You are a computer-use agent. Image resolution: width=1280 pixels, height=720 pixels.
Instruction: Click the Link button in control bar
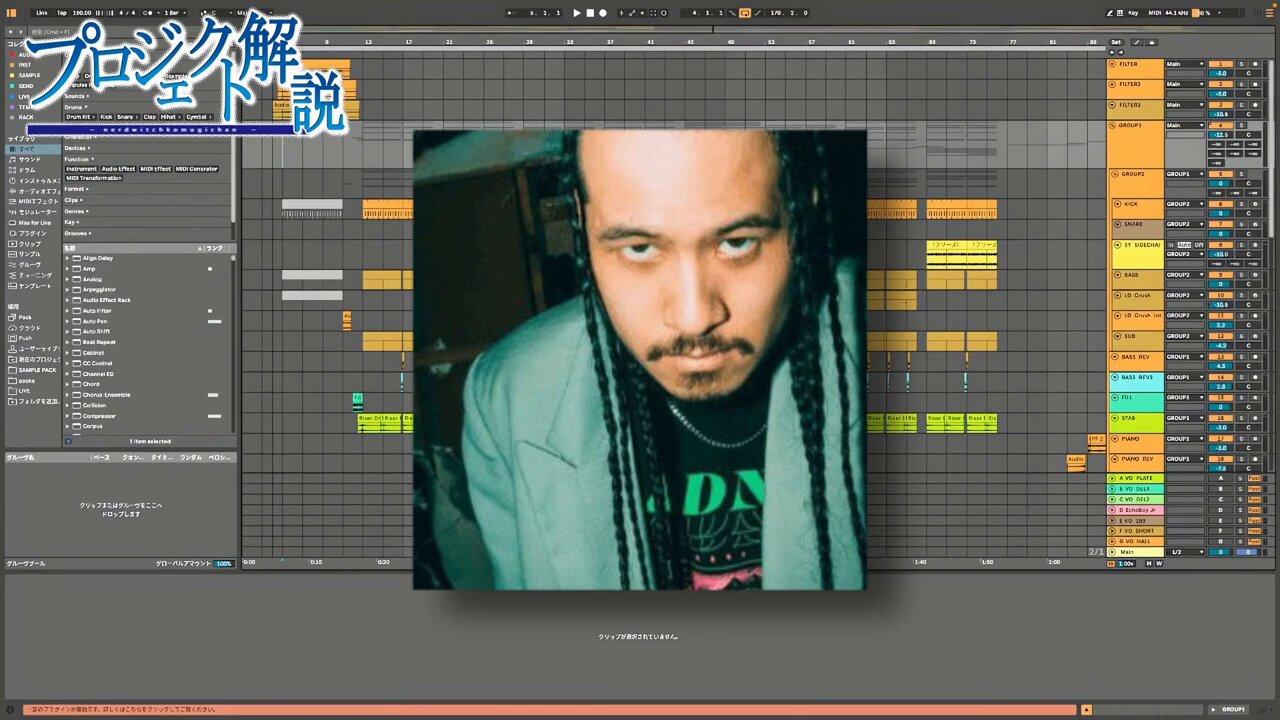pyautogui.click(x=41, y=13)
